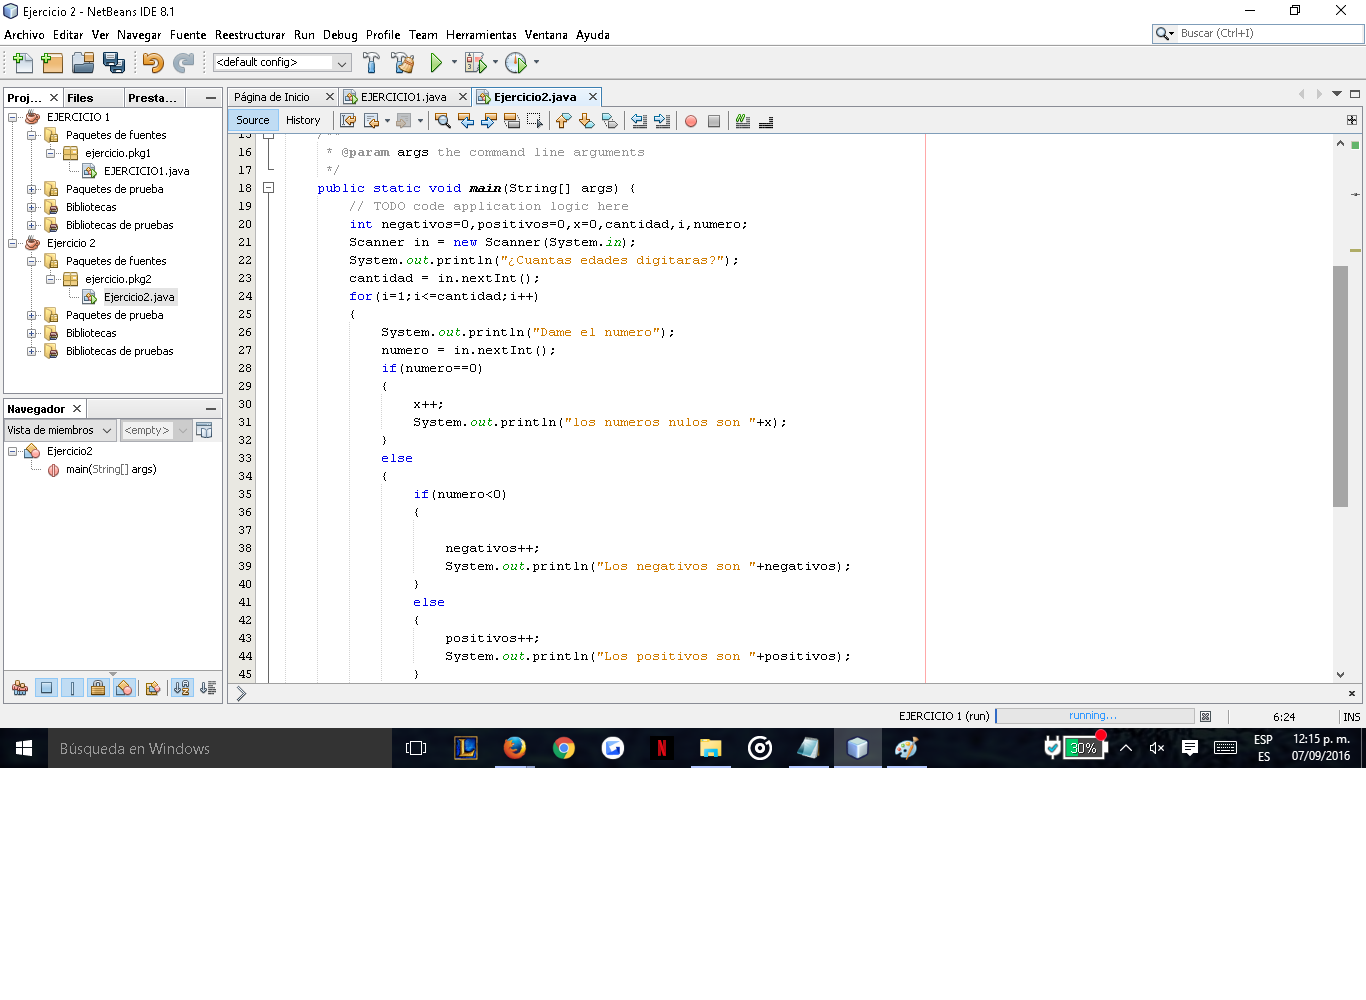Toggle a breakpoint with the red circle icon
This screenshot has height=1000, width=1366.
(691, 120)
